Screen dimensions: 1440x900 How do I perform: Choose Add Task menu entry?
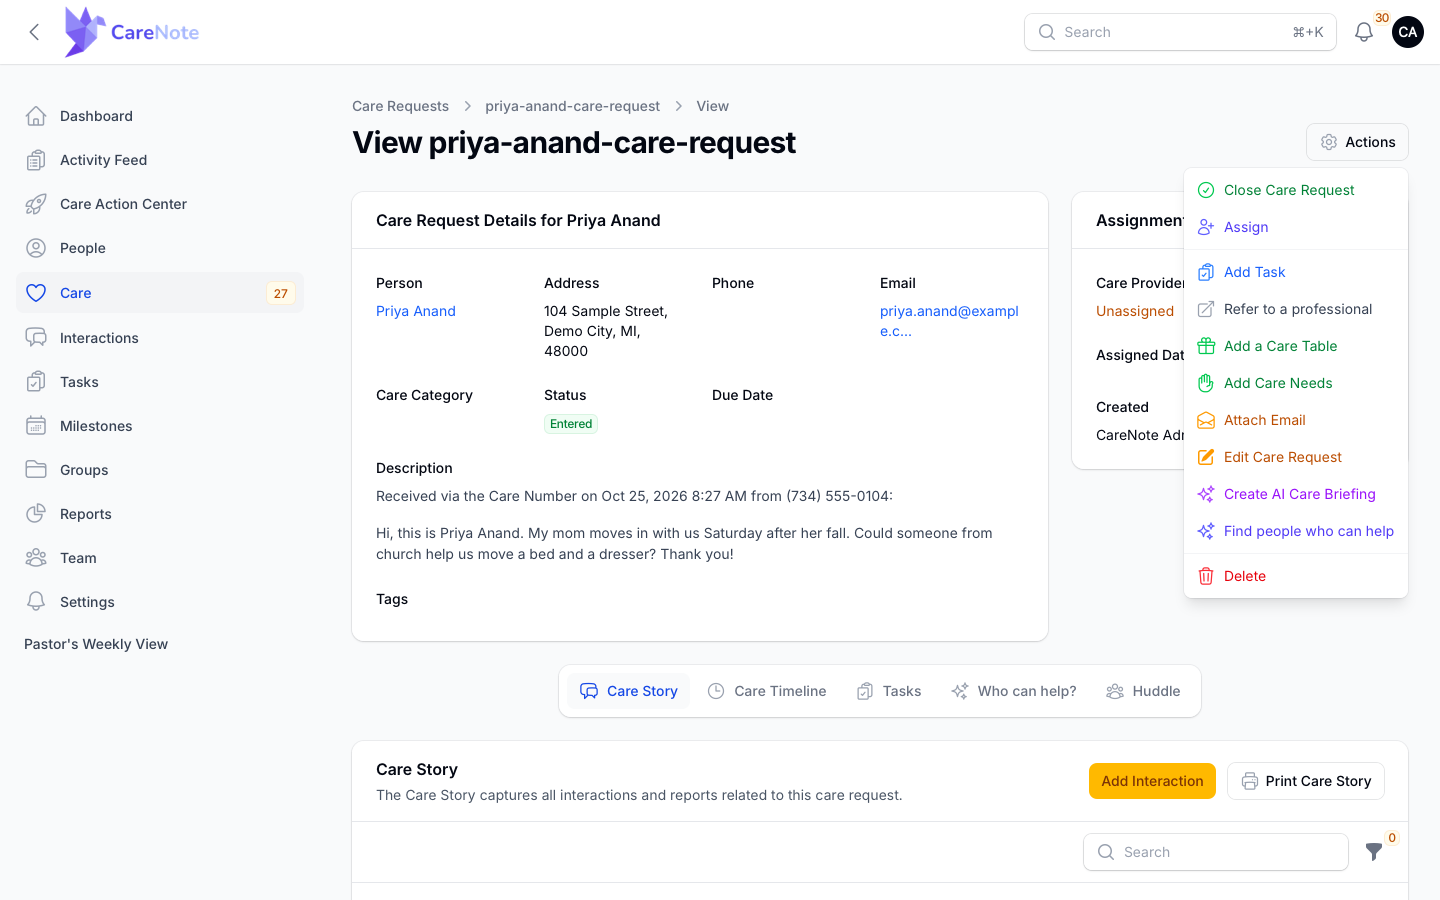click(1296, 272)
